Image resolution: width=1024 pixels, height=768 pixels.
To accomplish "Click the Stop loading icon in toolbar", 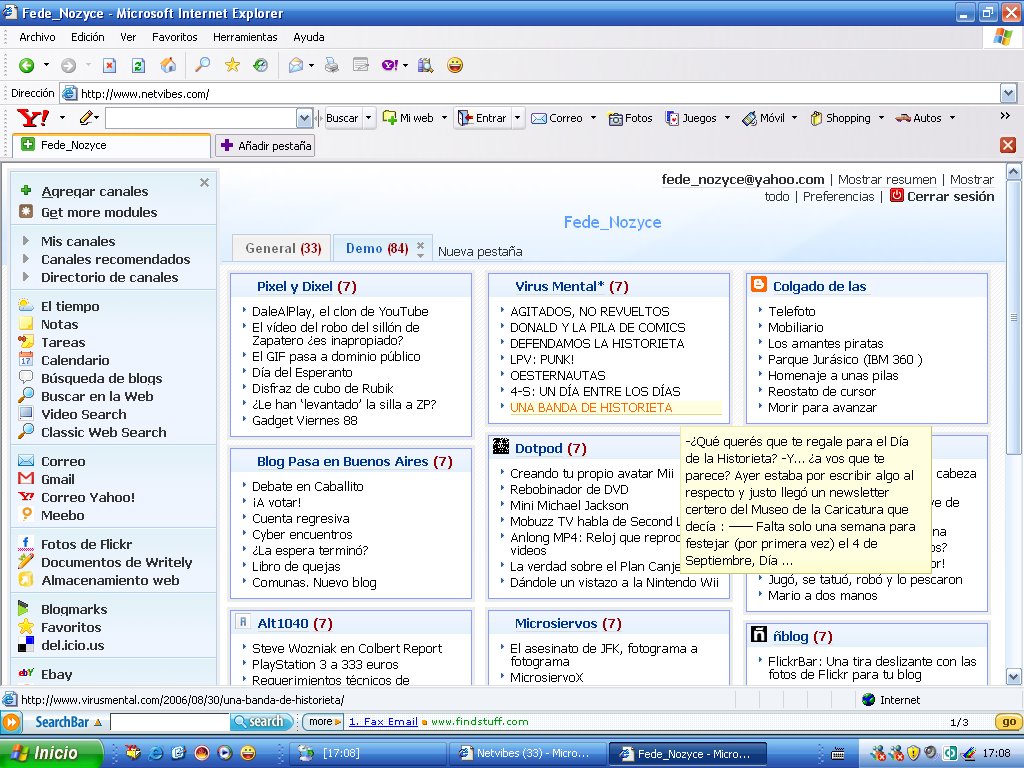I will coord(109,65).
